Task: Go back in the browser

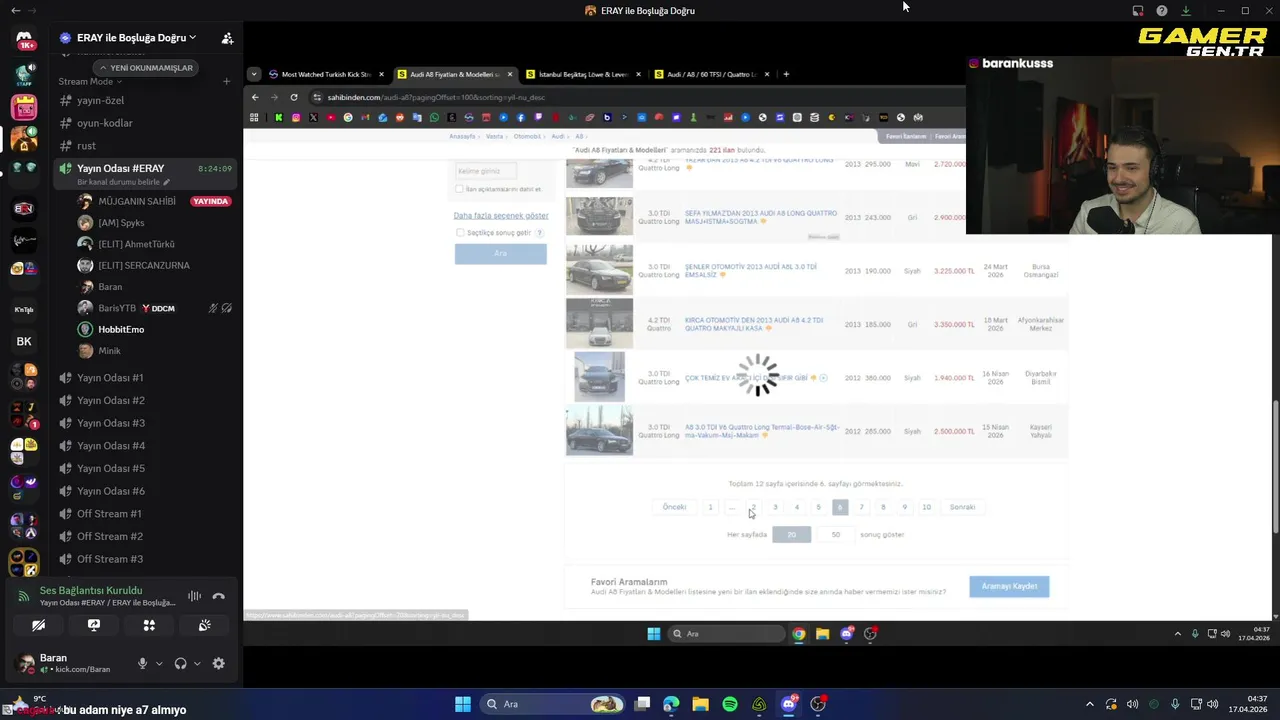Action: (255, 97)
